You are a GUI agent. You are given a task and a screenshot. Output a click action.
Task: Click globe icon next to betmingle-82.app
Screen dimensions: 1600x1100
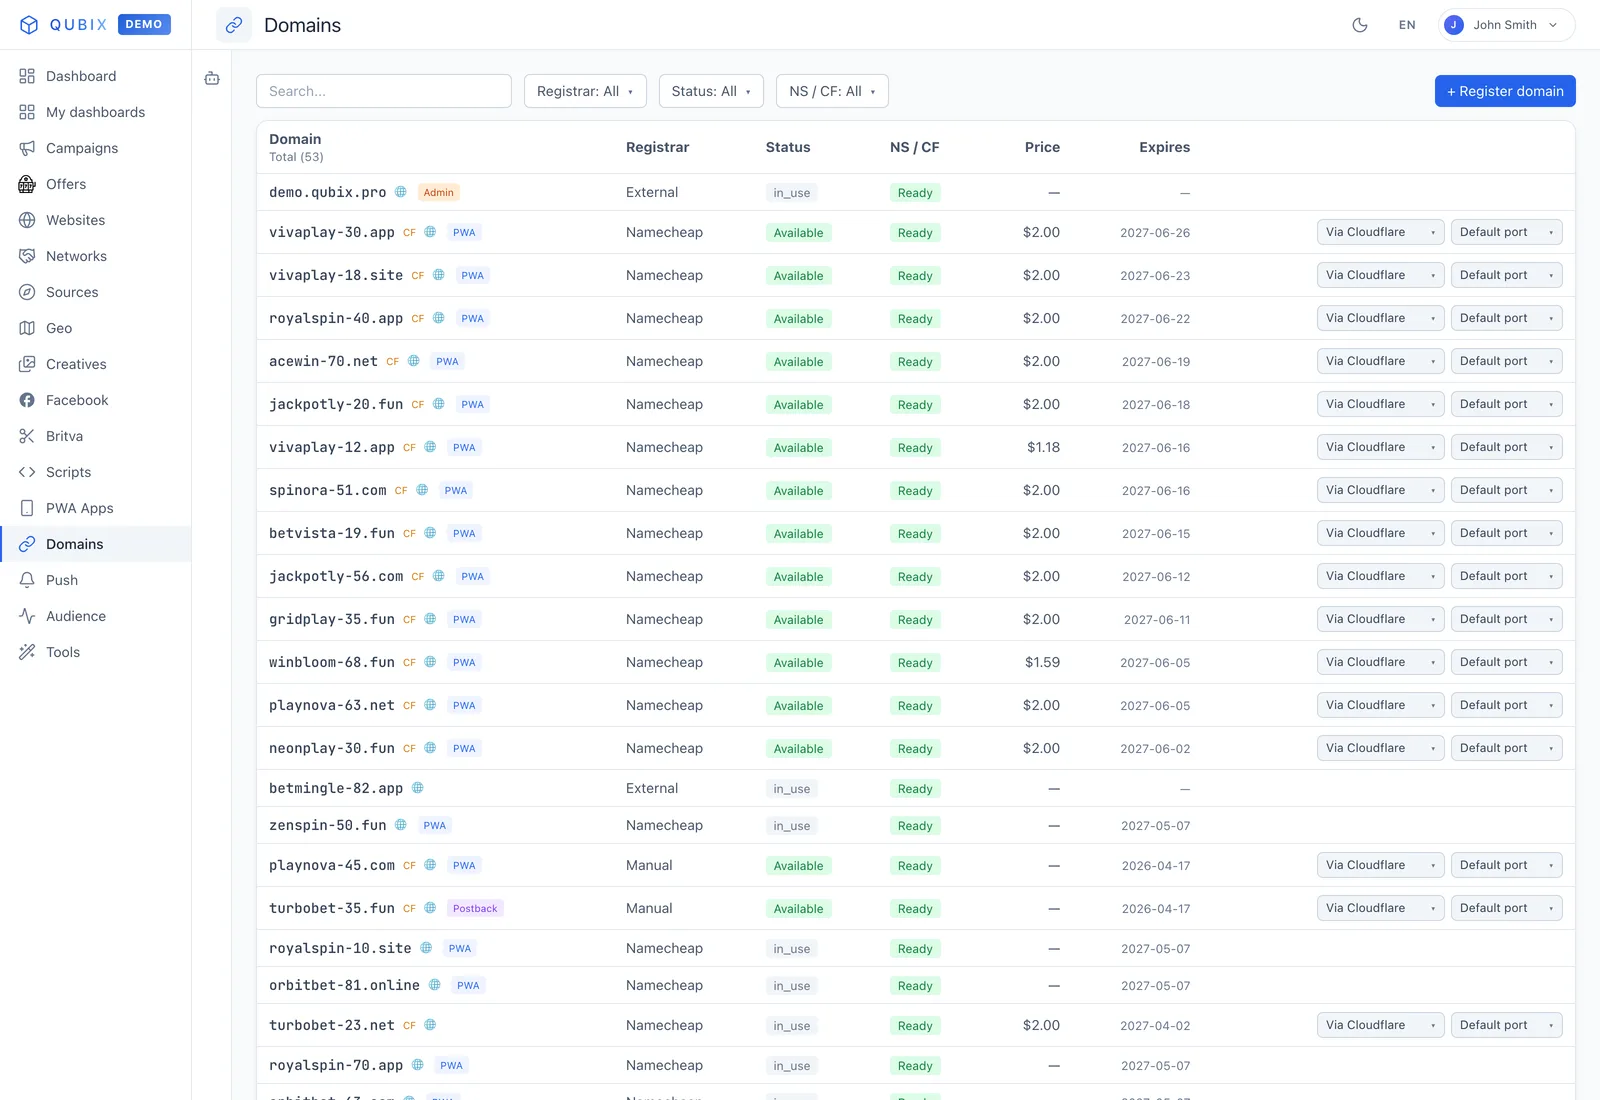tap(418, 788)
